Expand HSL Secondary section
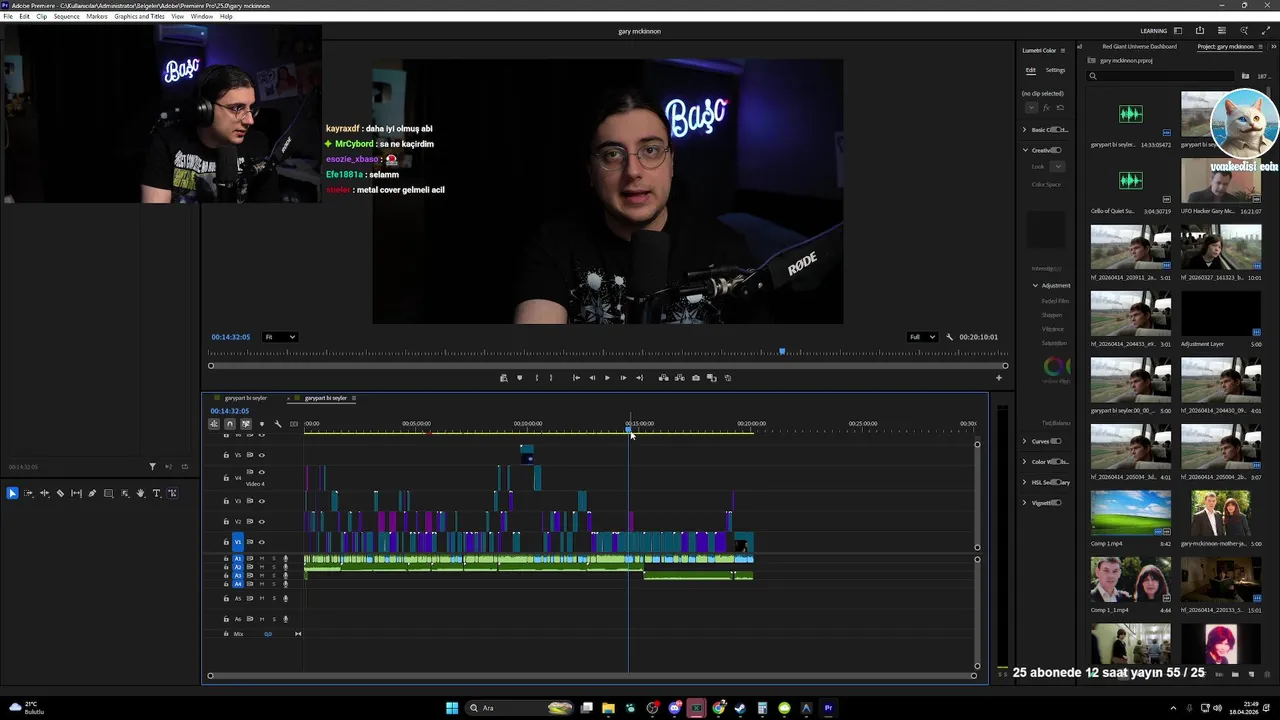 pyautogui.click(x=1024, y=482)
